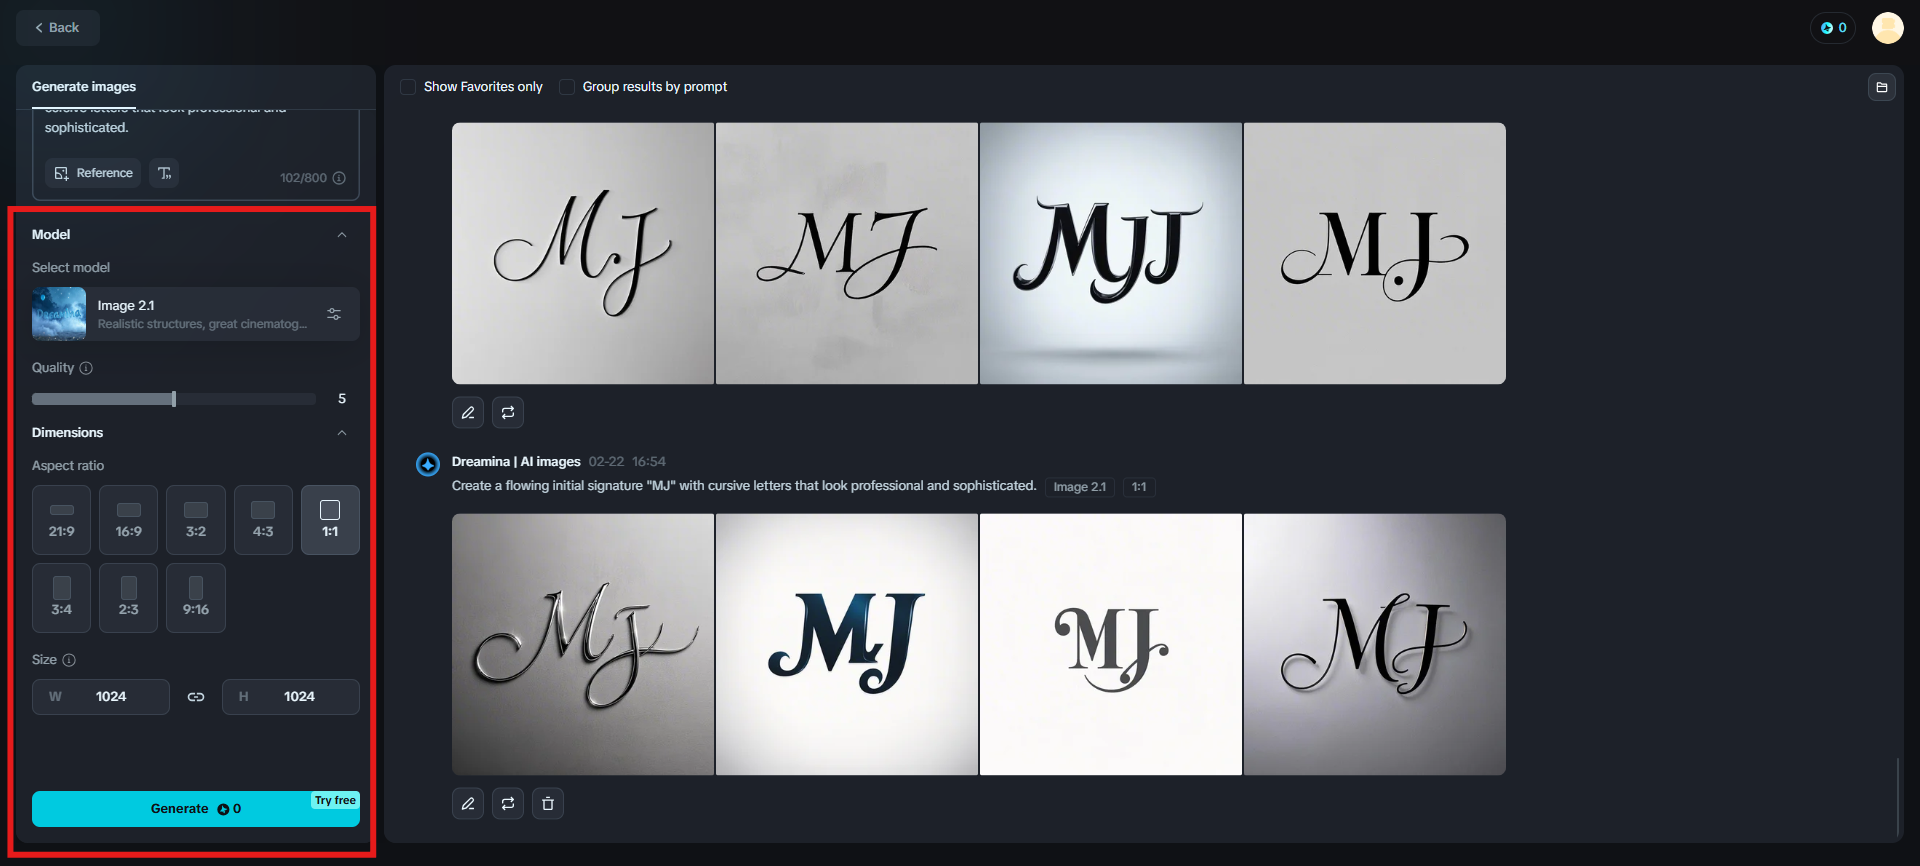Click the "Dreamina | AI images" title

[x=516, y=462]
